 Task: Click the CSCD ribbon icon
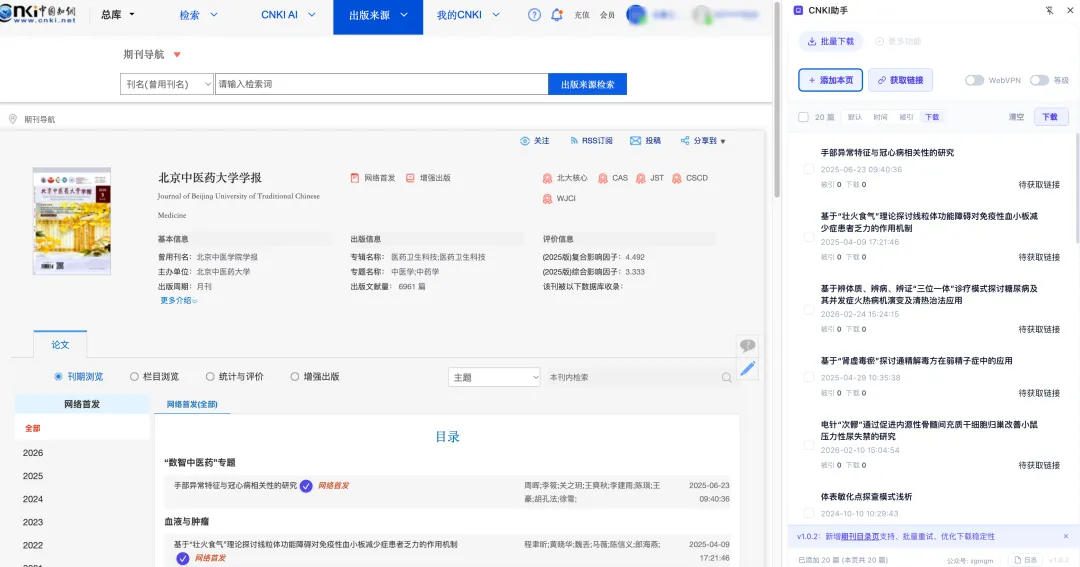(x=676, y=178)
